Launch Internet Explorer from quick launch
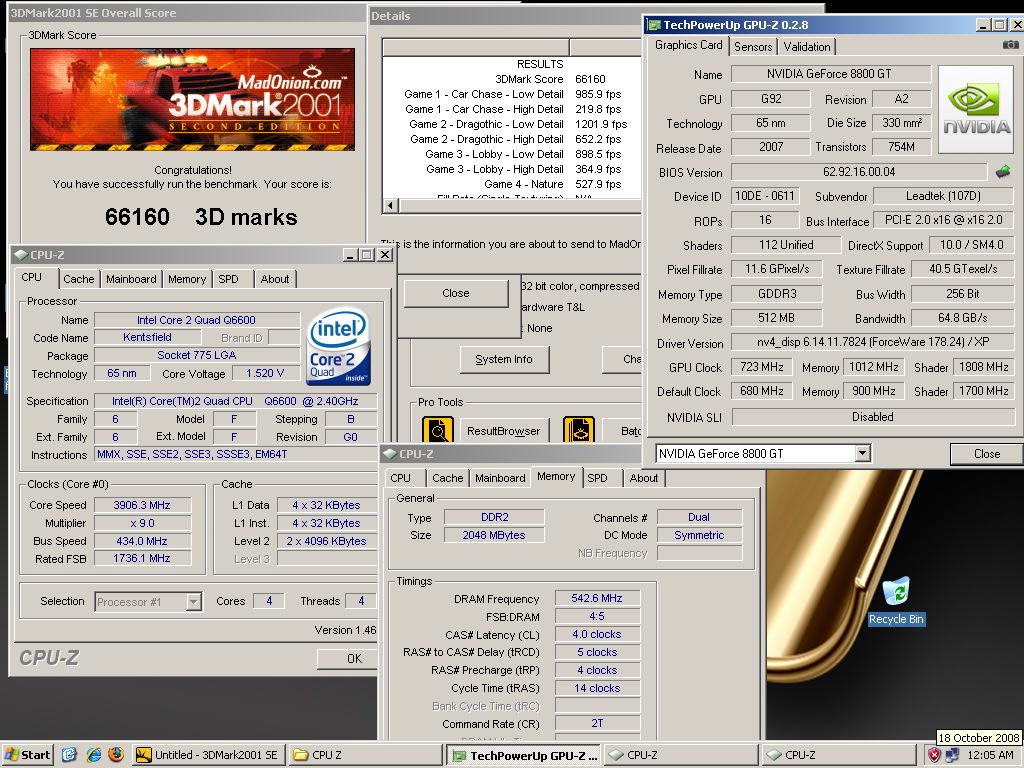This screenshot has width=1024, height=768. pos(93,754)
